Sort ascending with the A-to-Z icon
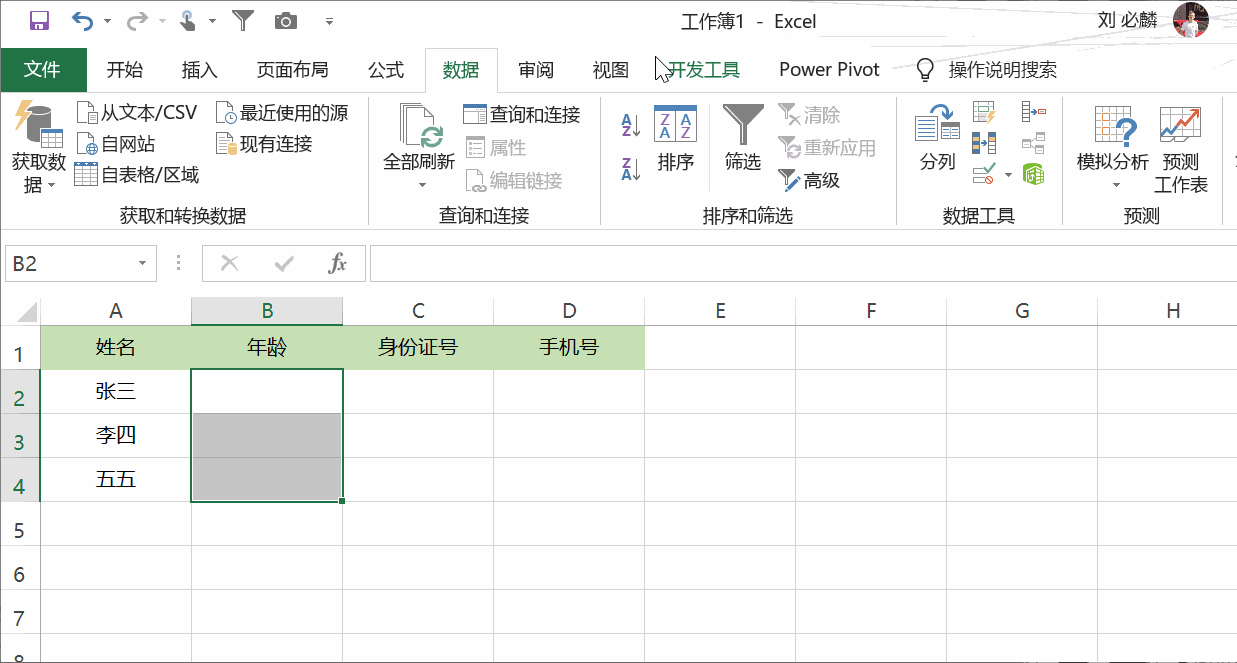The width and height of the screenshot is (1237, 663). click(x=630, y=125)
